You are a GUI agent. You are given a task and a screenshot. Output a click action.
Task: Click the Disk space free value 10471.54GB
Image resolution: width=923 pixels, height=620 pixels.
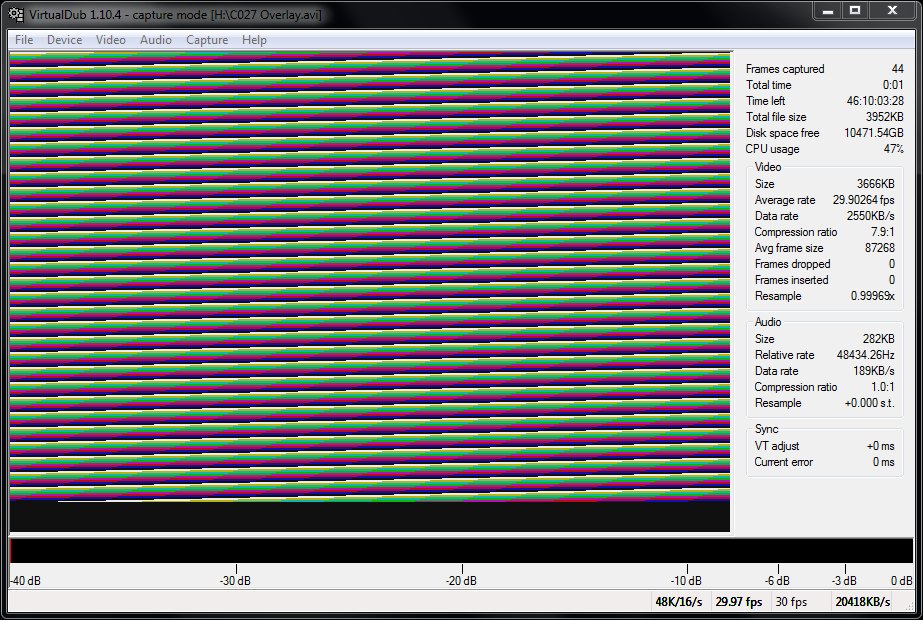874,132
